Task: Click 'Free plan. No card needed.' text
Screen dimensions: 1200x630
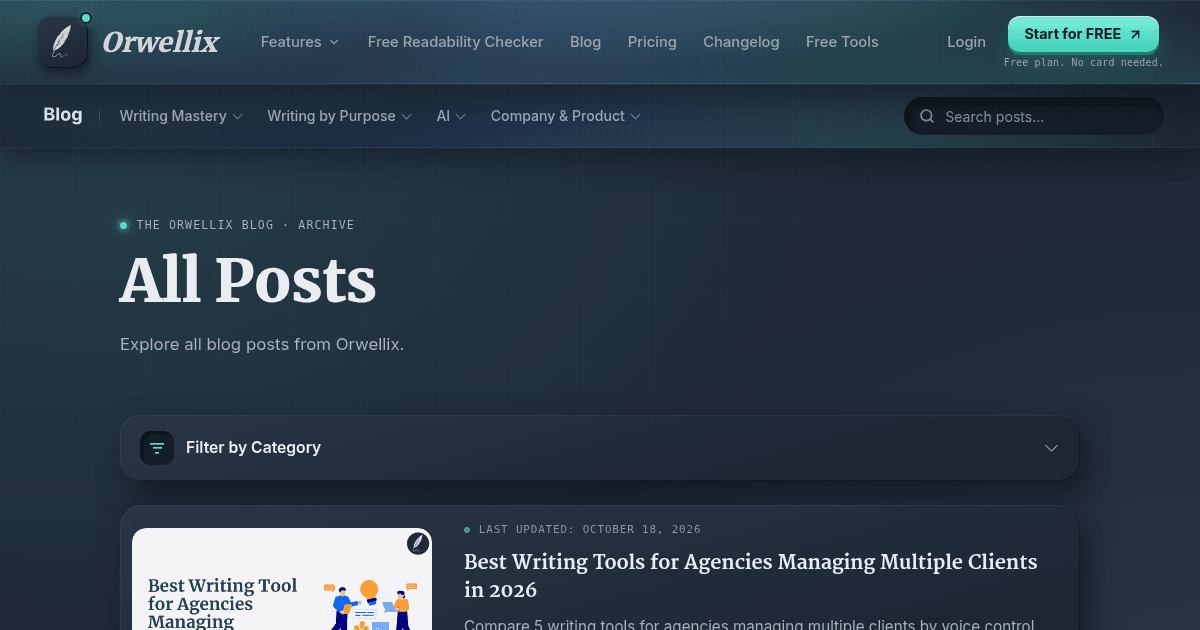Action: tap(1083, 63)
